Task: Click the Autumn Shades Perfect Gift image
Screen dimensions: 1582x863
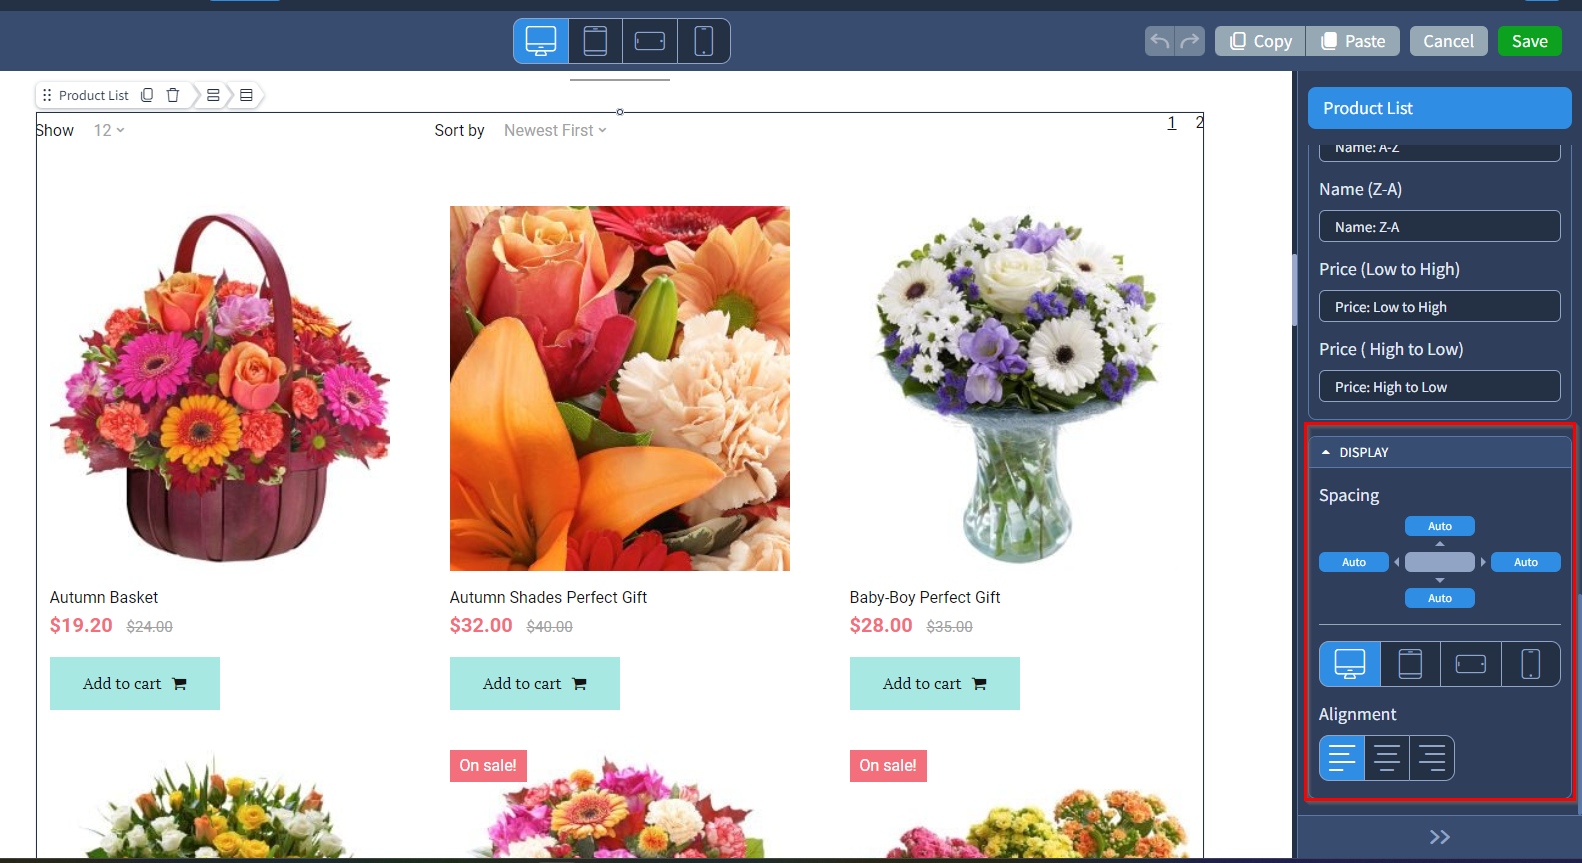Action: click(620, 388)
